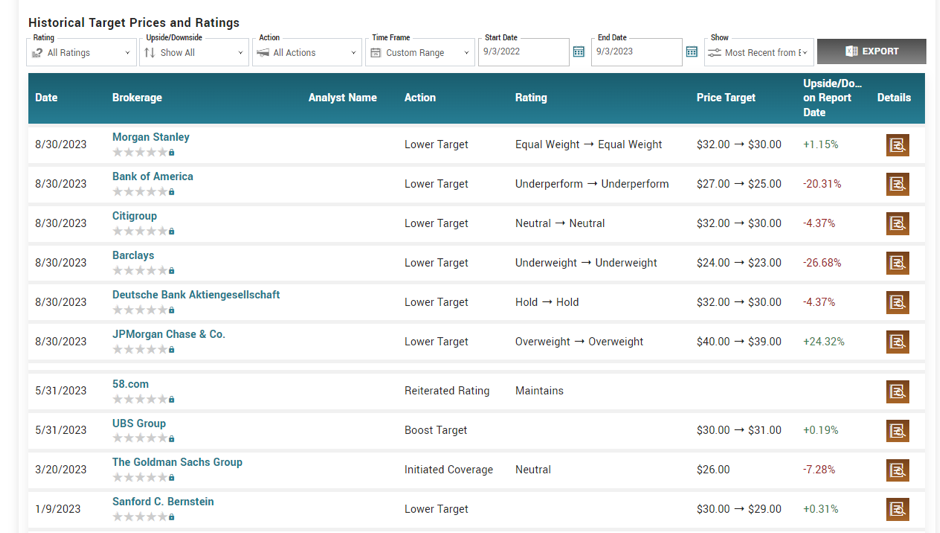
Task: Open the 58.com brokerage link
Action: pos(130,384)
